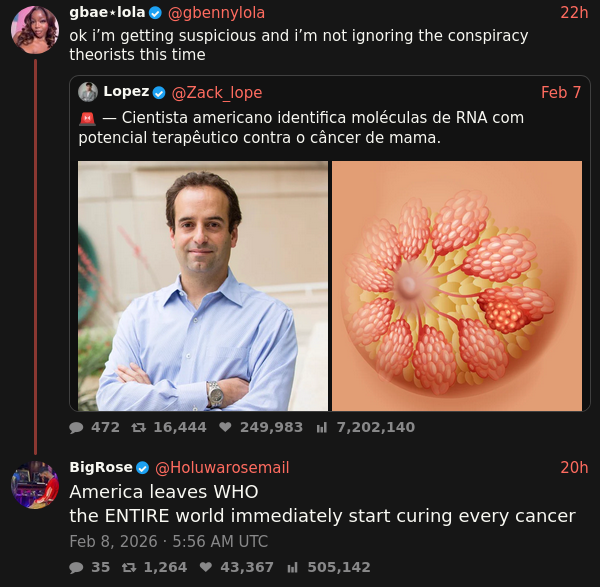
Task: Open the photo of man in blue shirt
Action: (203, 286)
